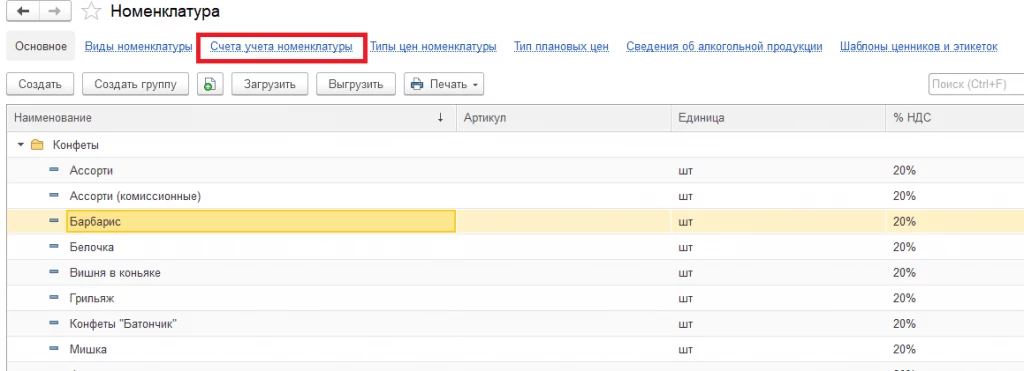Select the Вишня в коньяке row name
The height and width of the screenshot is (371, 1024).
(x=115, y=273)
